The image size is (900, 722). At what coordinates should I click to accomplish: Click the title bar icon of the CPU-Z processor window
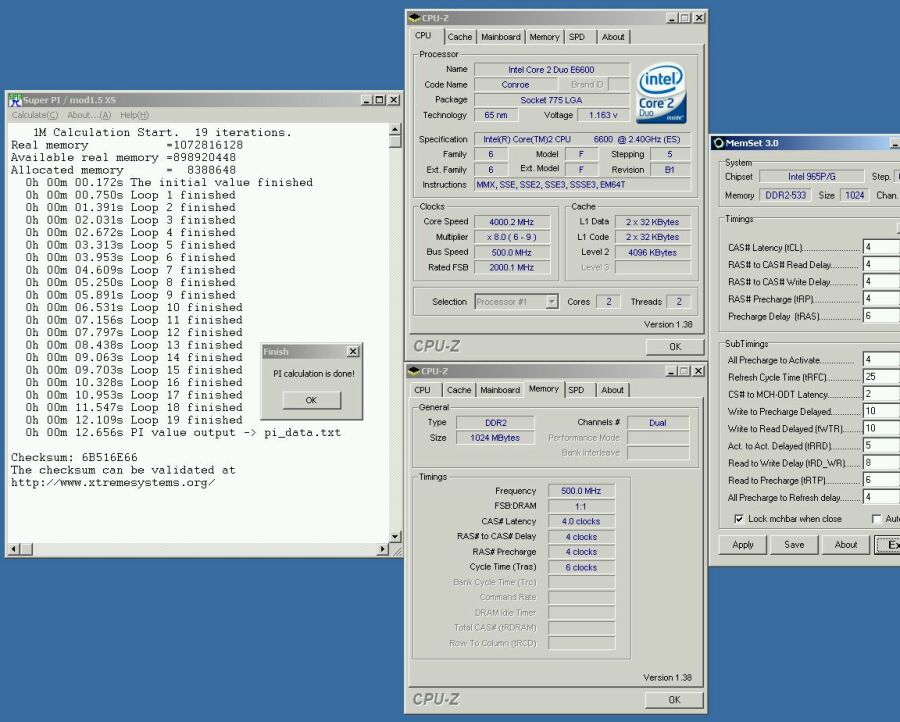[414, 18]
